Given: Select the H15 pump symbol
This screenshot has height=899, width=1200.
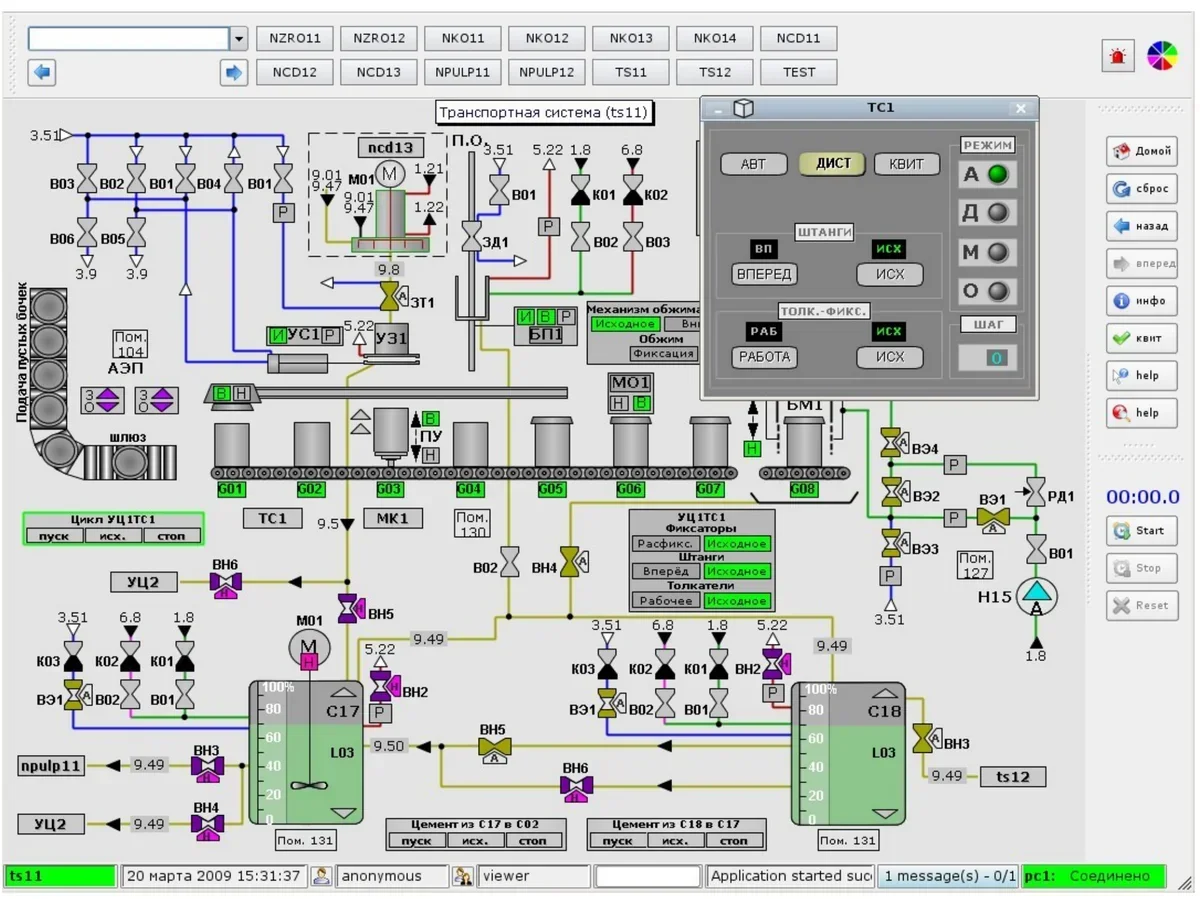Looking at the screenshot, I should pyautogui.click(x=1037, y=597).
